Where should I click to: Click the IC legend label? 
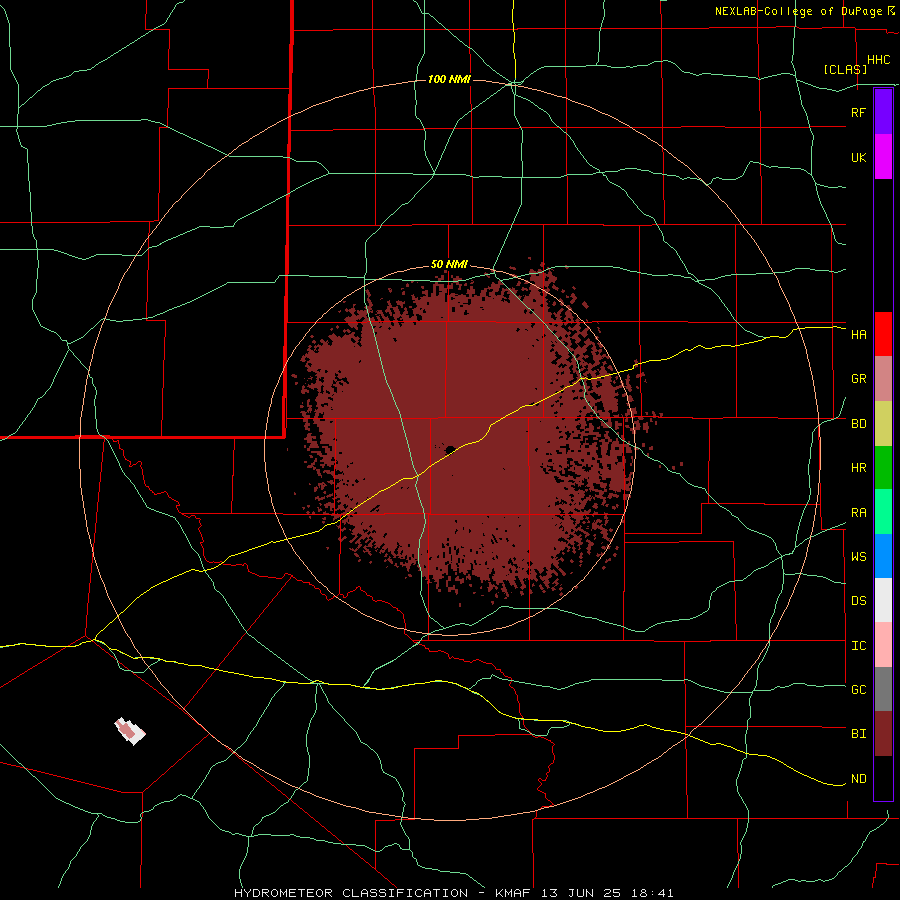coord(858,645)
